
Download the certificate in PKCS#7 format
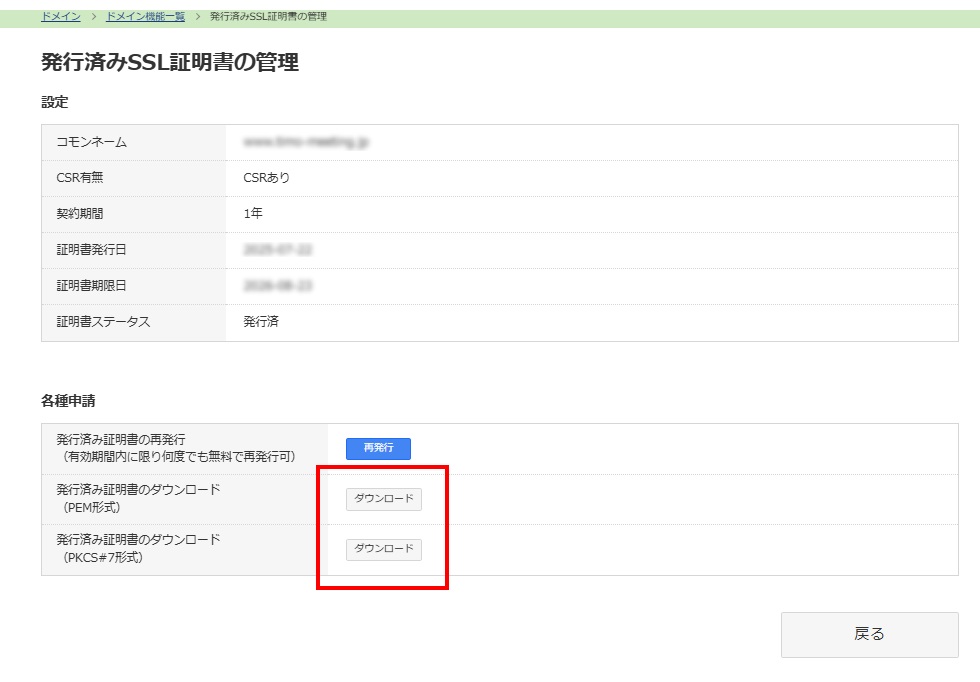(384, 549)
